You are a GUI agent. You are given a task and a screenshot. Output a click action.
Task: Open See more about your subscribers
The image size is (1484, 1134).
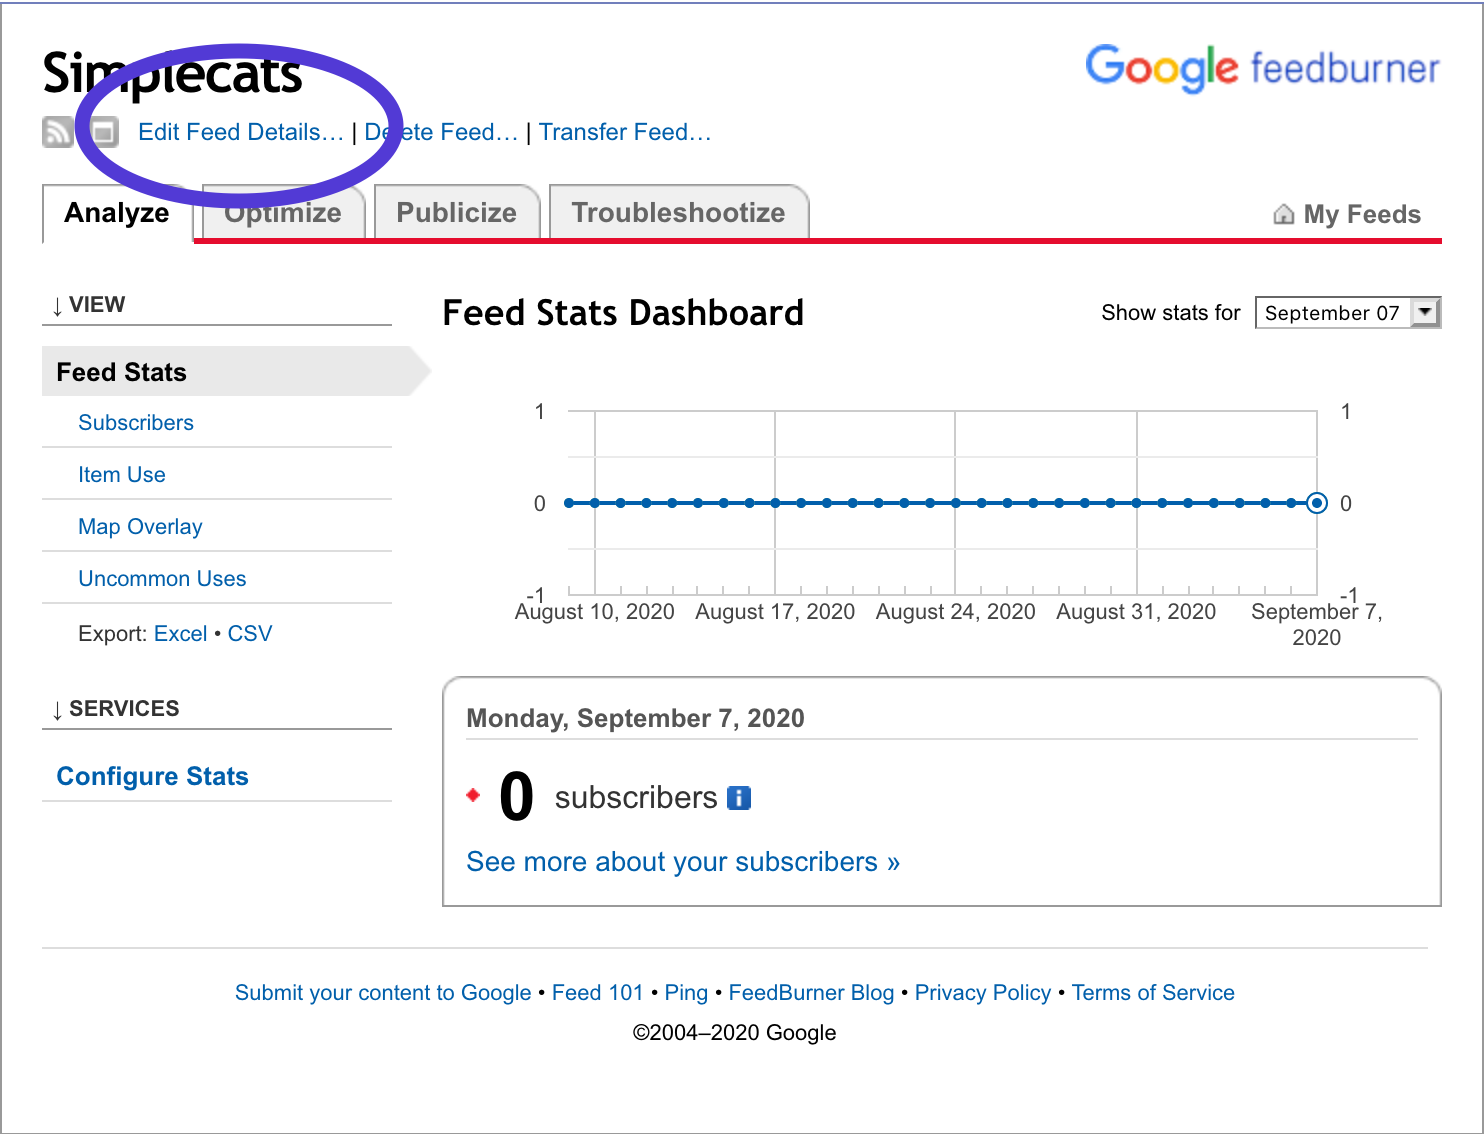tap(683, 862)
